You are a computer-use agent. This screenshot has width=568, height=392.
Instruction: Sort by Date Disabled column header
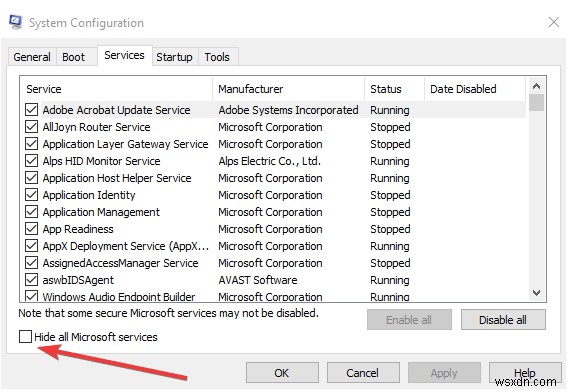(x=475, y=89)
